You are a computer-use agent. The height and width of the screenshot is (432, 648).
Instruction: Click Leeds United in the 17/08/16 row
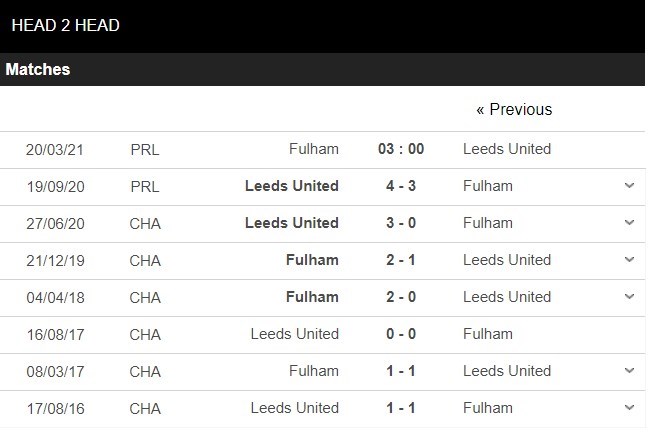[x=295, y=408]
